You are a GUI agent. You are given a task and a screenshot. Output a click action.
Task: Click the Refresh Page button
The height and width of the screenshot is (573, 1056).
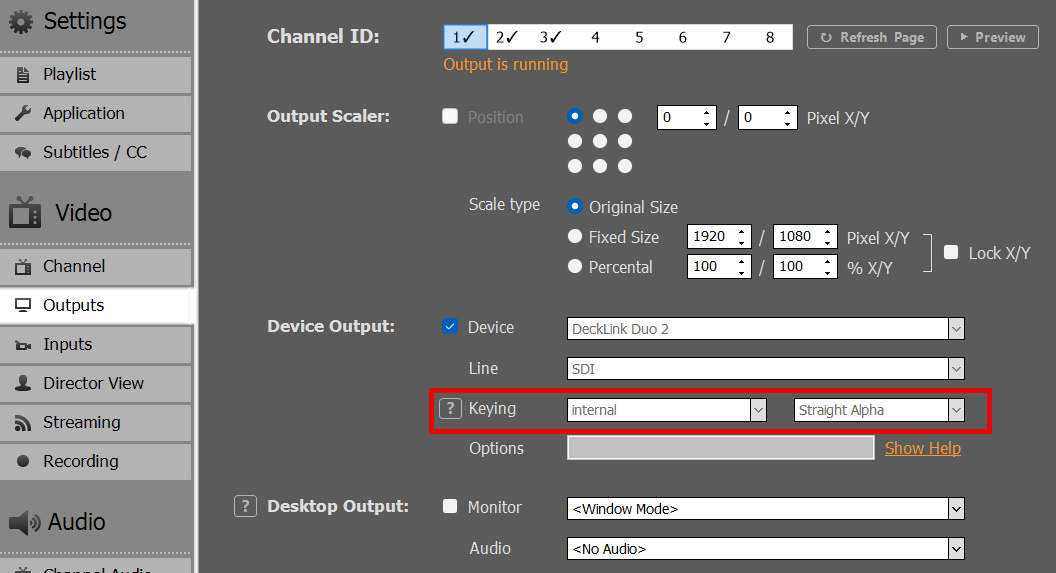point(871,37)
